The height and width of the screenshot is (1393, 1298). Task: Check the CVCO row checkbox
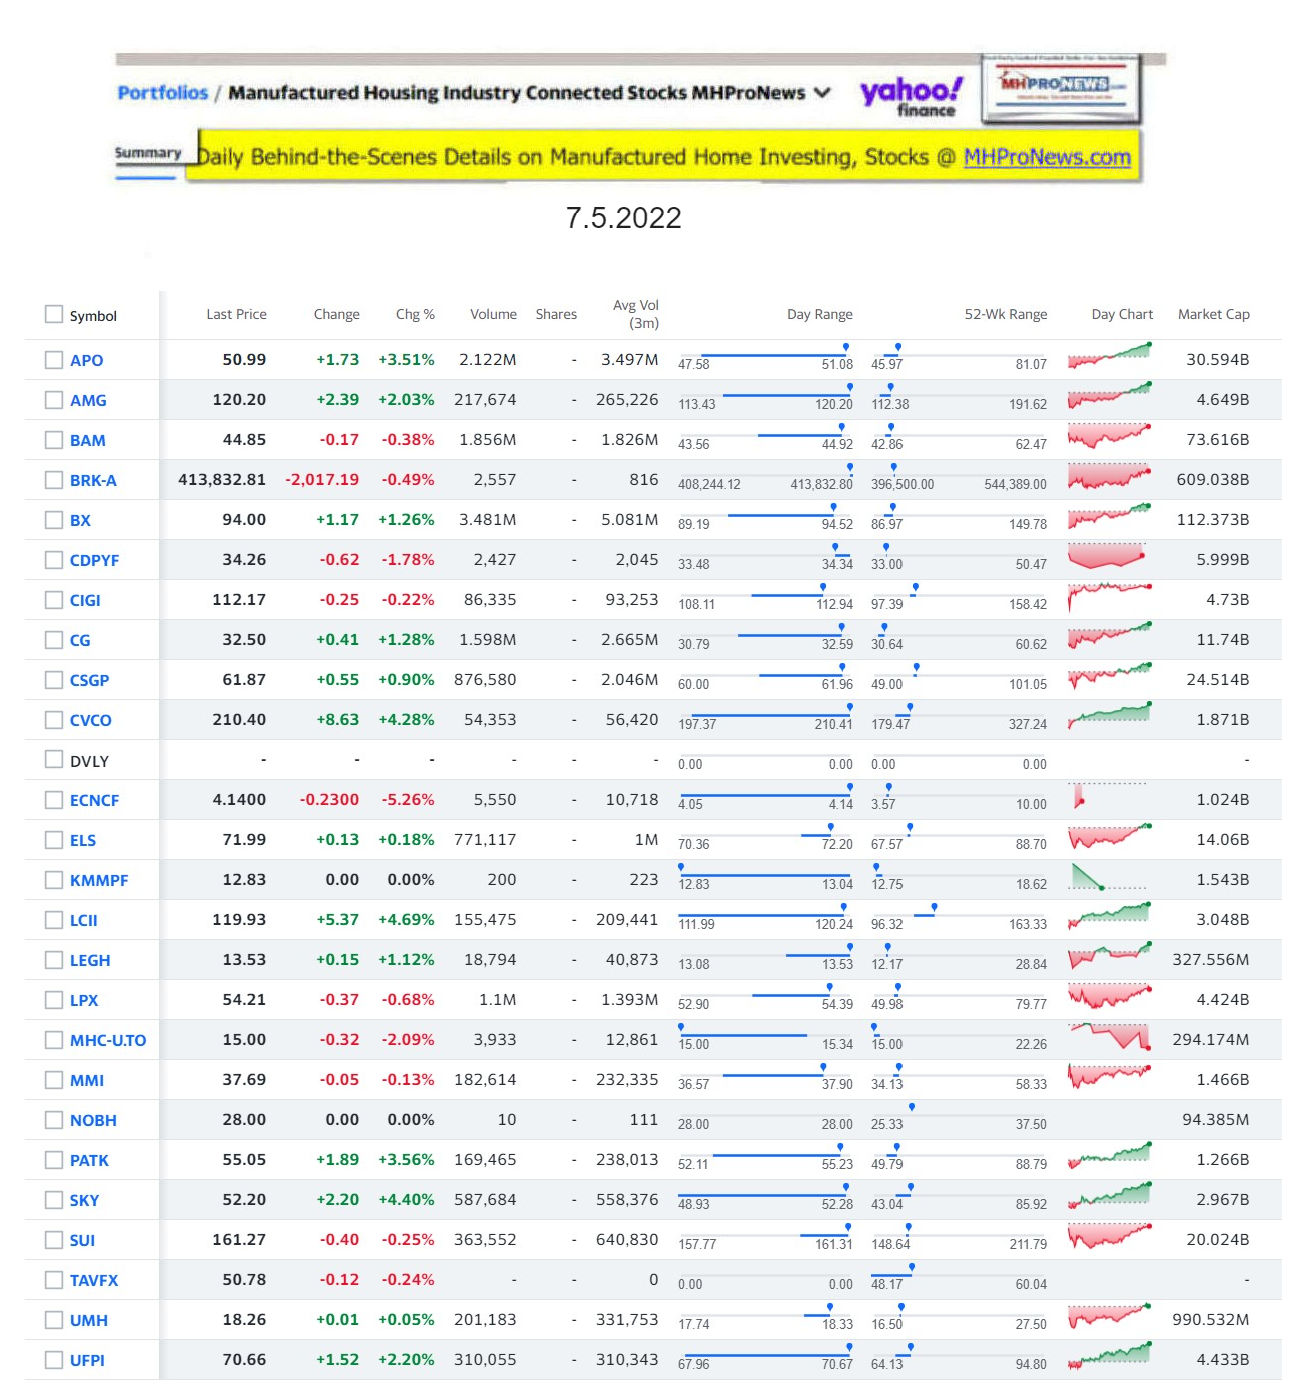pos(54,719)
